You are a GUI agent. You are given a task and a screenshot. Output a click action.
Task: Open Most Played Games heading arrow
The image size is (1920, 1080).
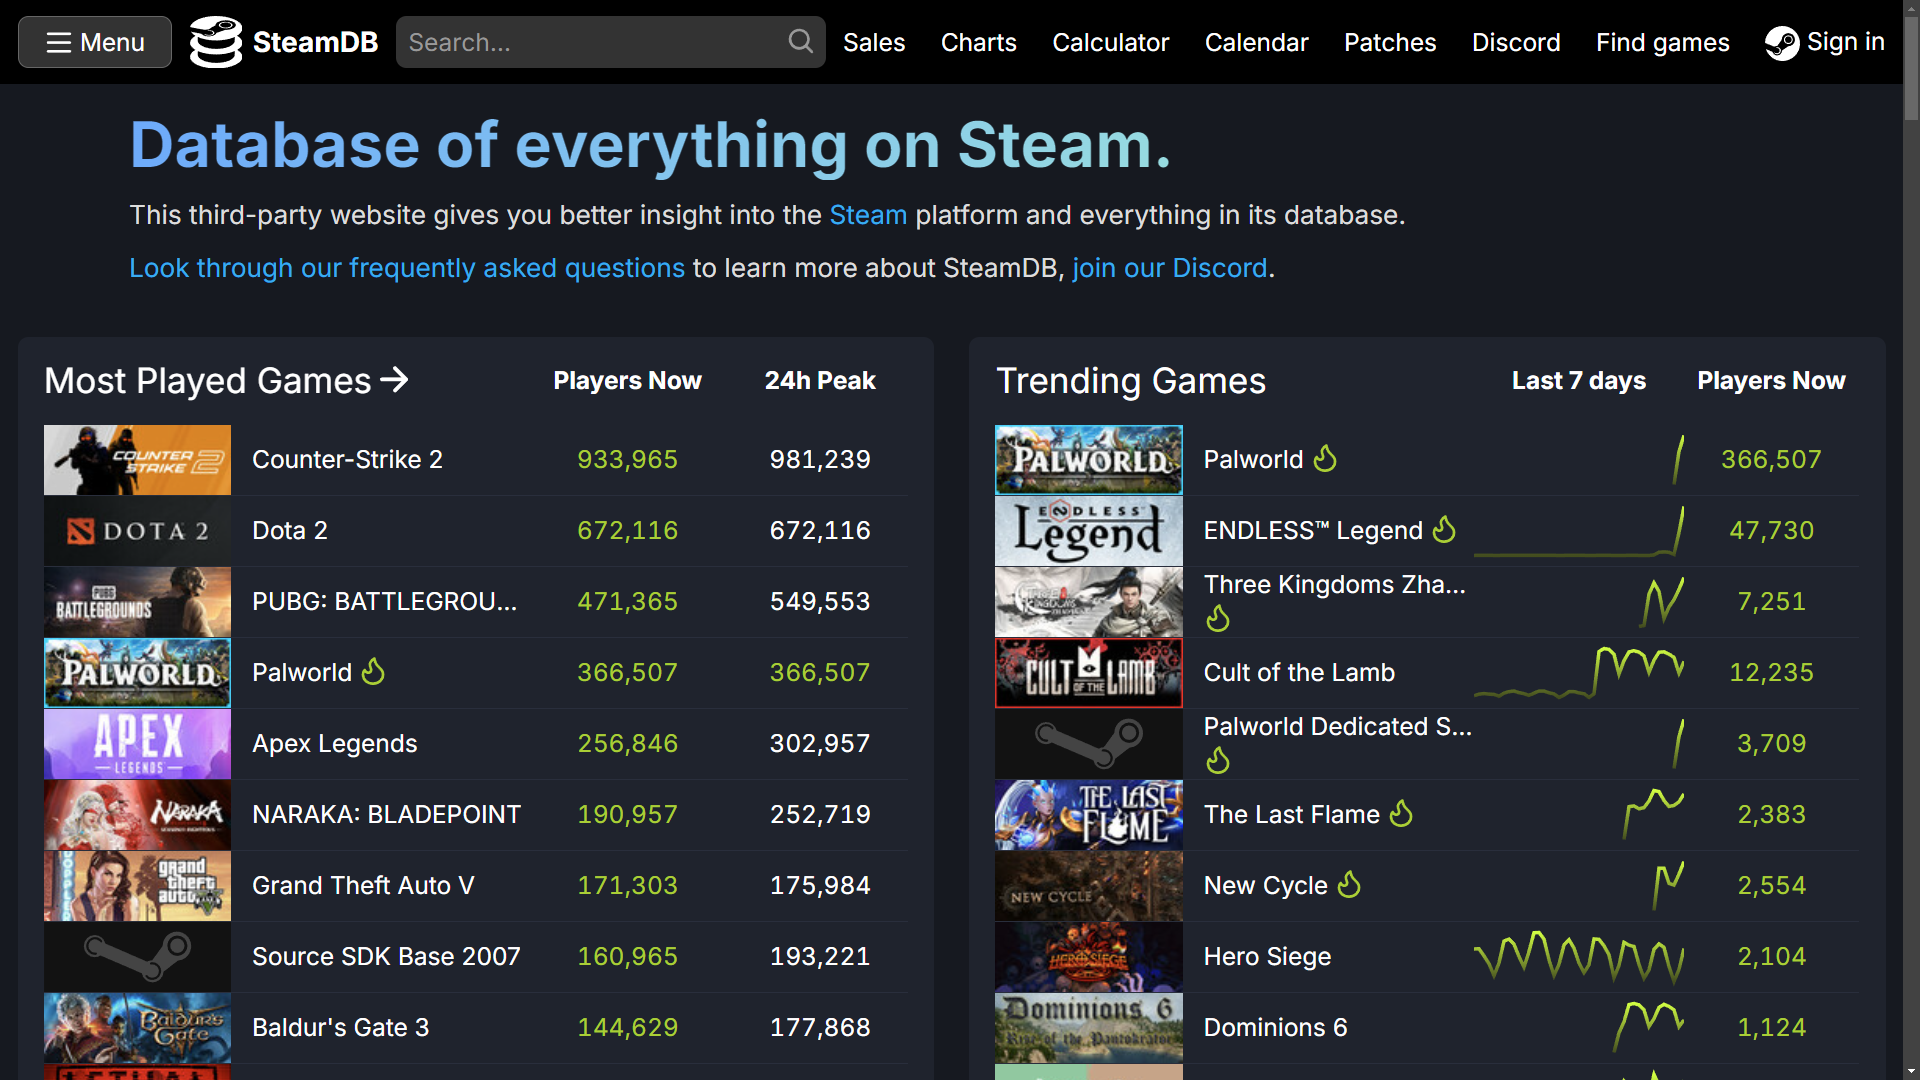394,380
